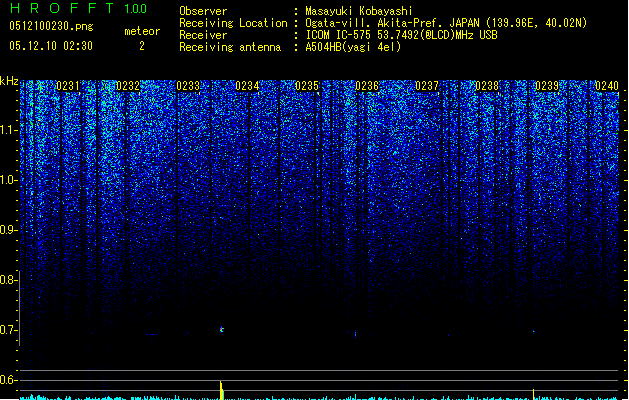This screenshot has height=400, width=629.
Task: Click the 0237 time marker
Action: coord(427,86)
